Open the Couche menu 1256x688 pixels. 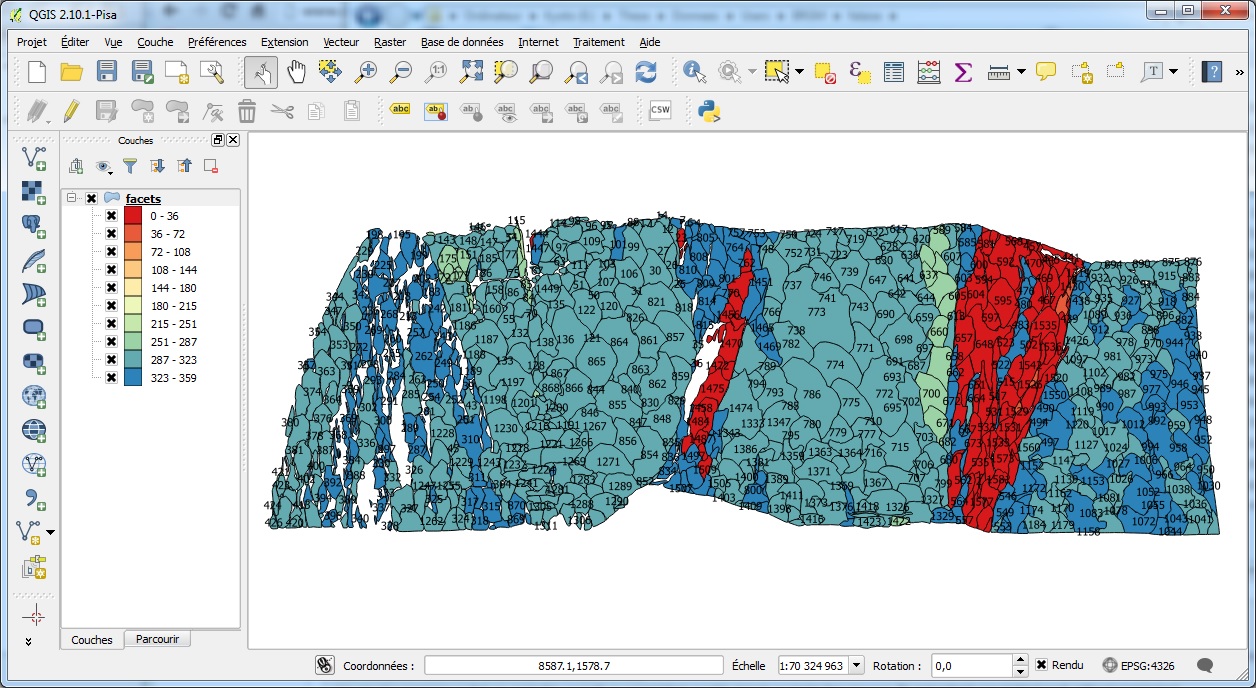pyautogui.click(x=155, y=42)
